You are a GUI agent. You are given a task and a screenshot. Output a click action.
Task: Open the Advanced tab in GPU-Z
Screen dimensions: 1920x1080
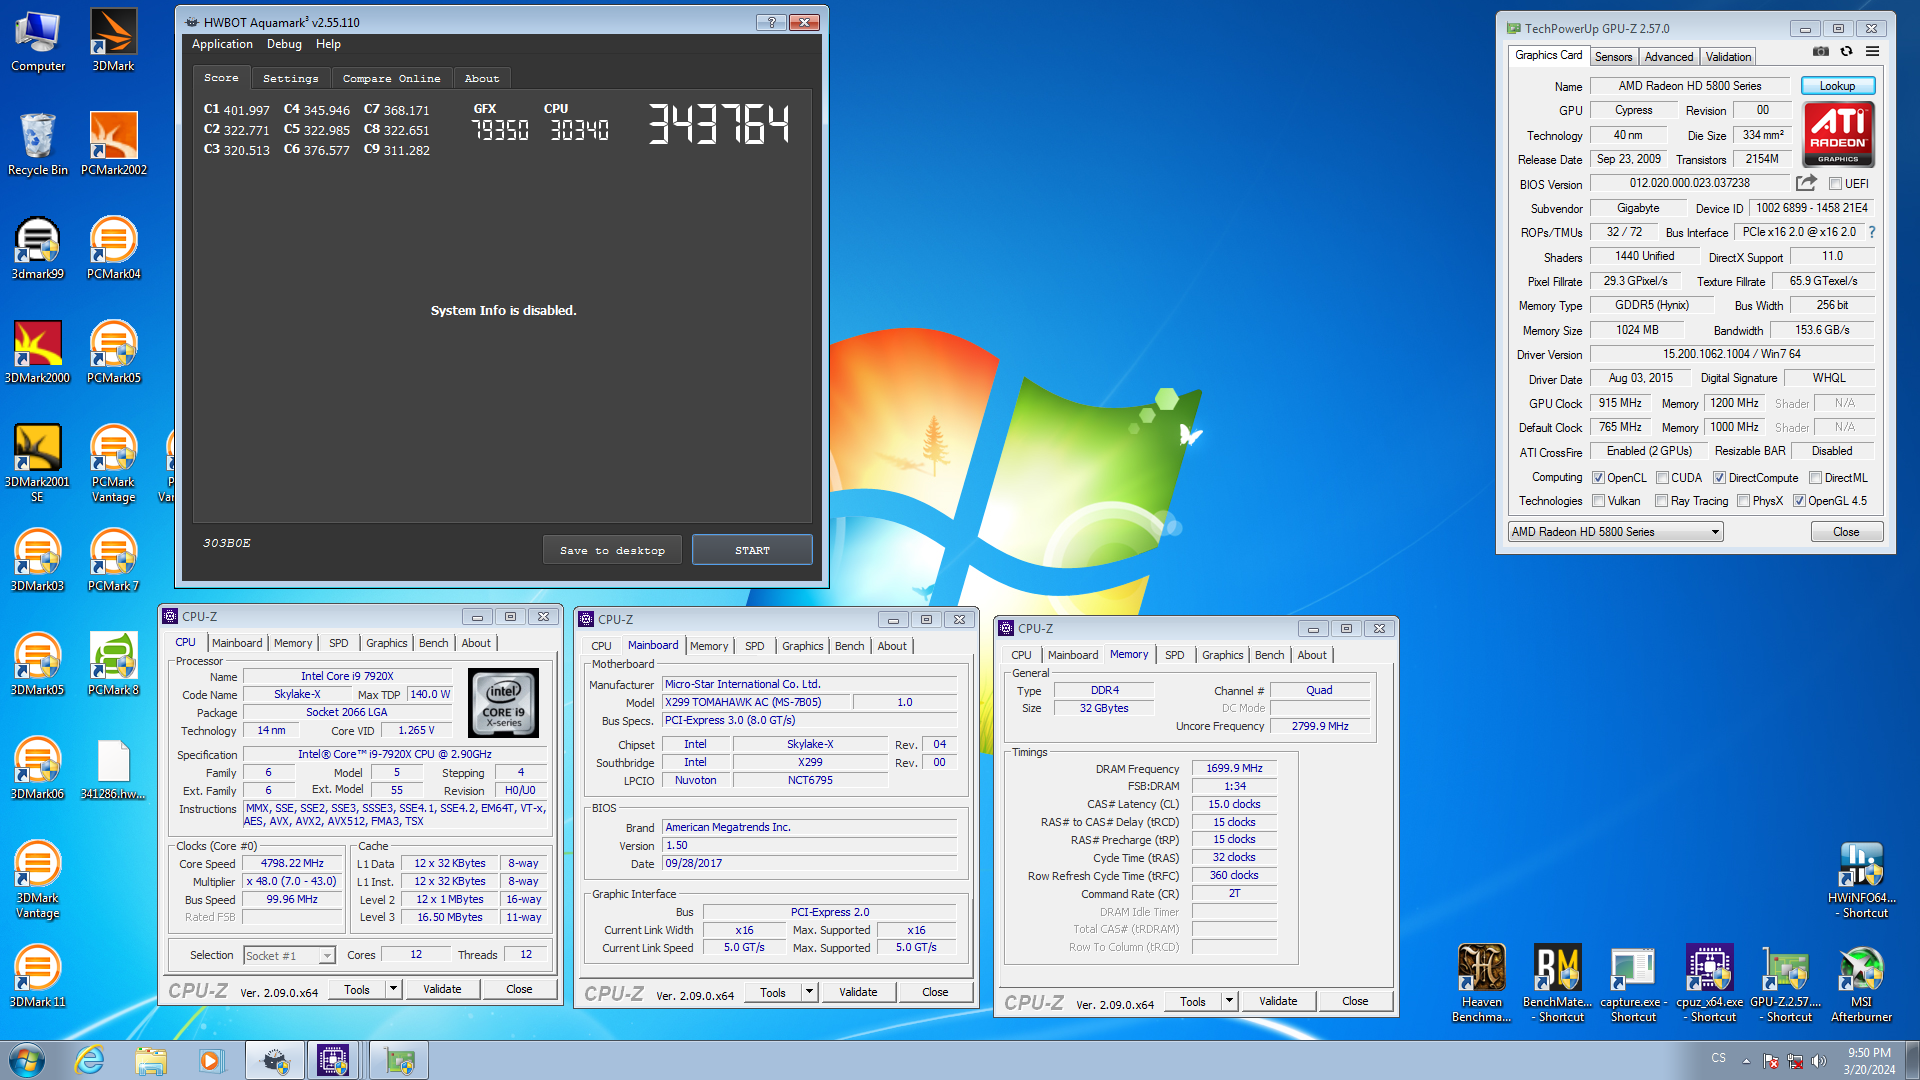click(1669, 57)
